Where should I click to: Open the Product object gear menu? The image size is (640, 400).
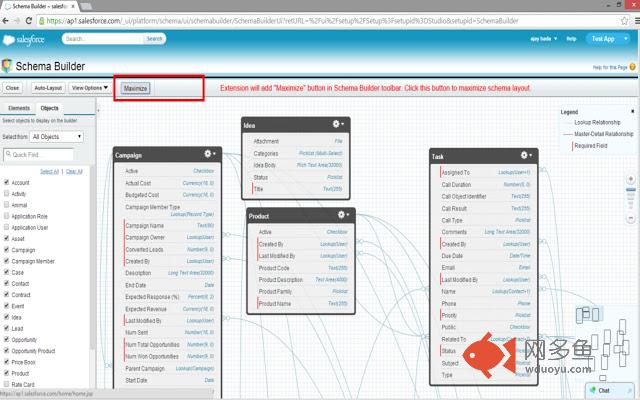pyautogui.click(x=343, y=215)
